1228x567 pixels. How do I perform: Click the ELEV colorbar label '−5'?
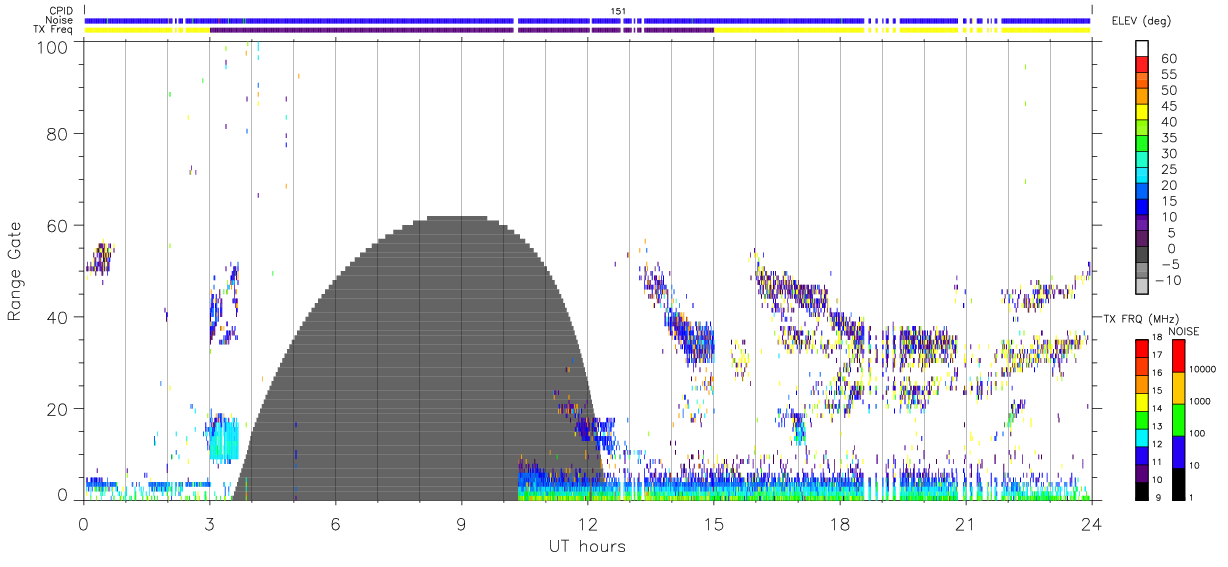pyautogui.click(x=1168, y=264)
